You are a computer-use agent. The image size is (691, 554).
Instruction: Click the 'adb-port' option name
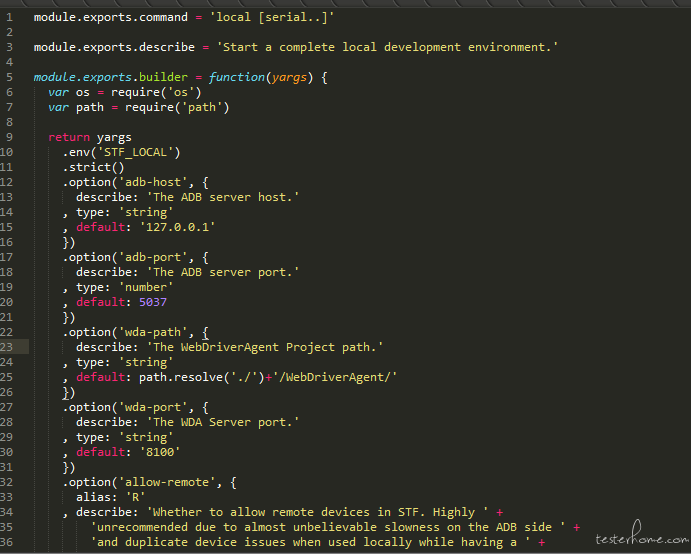coord(153,257)
